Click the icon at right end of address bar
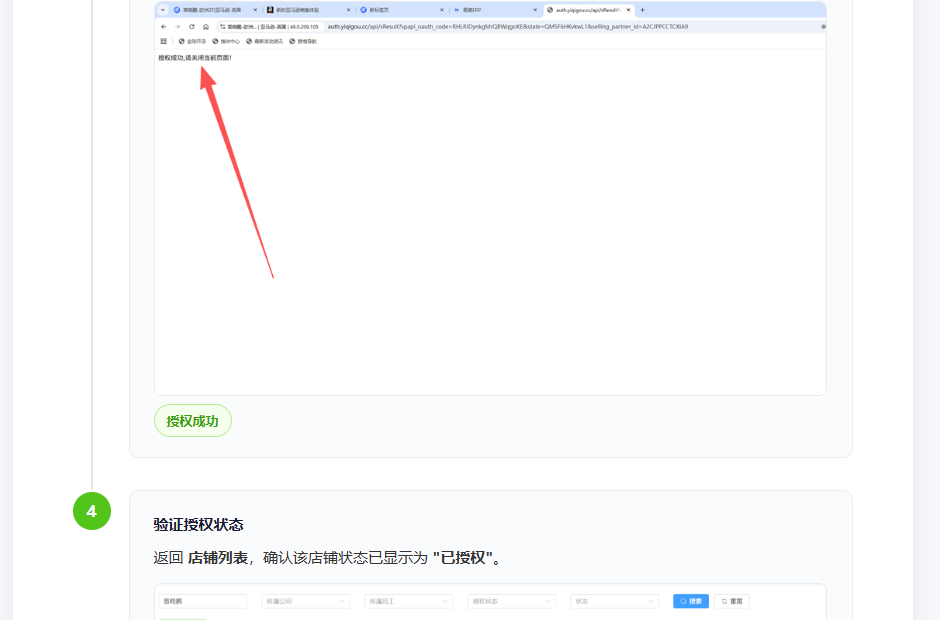The width and height of the screenshot is (940, 620). point(823,27)
